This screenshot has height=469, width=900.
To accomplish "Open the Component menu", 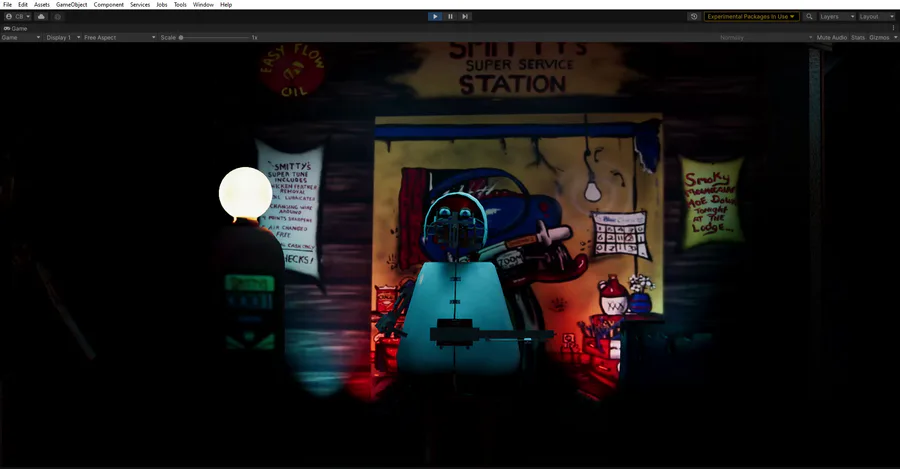I will pyautogui.click(x=108, y=5).
